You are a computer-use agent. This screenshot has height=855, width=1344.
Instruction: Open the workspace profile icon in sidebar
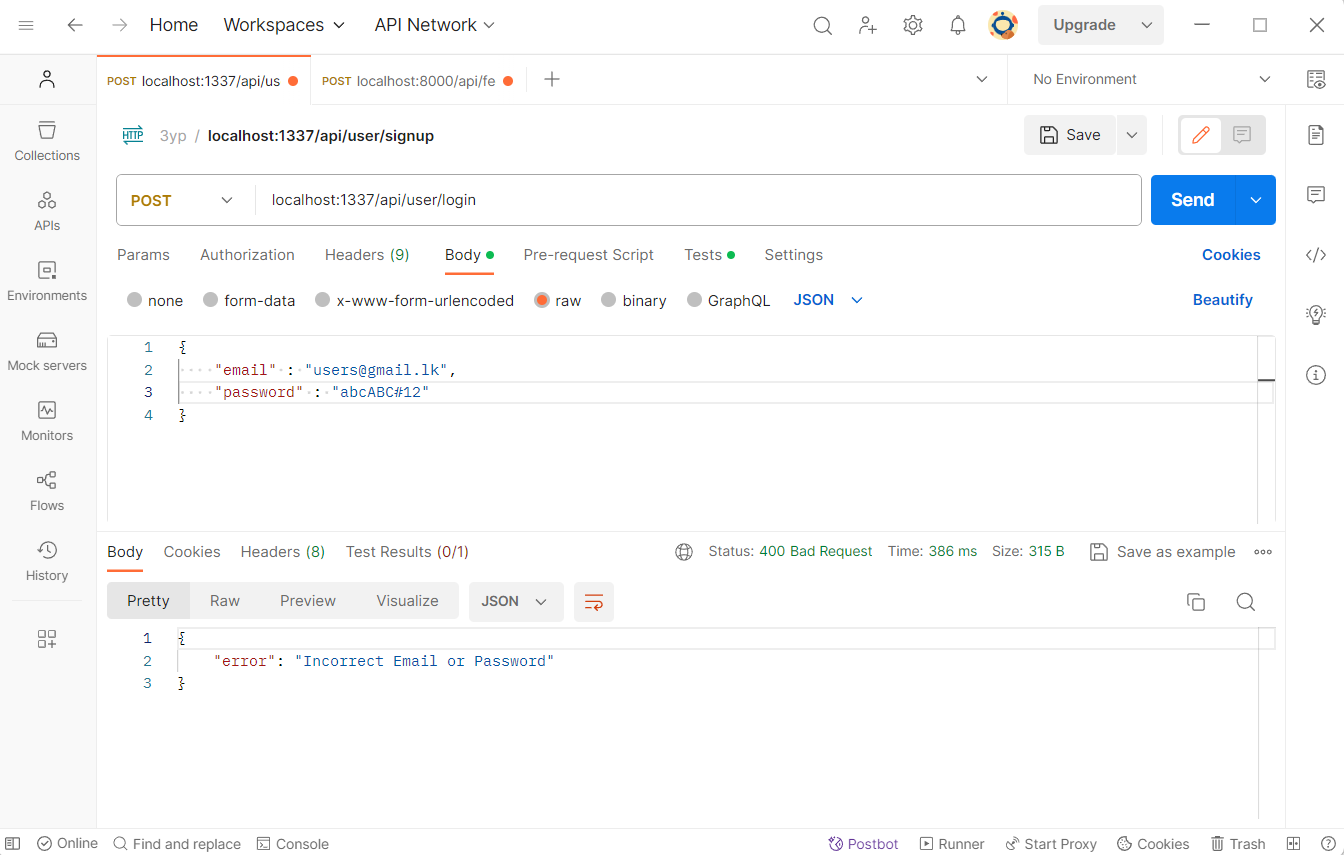(47, 79)
